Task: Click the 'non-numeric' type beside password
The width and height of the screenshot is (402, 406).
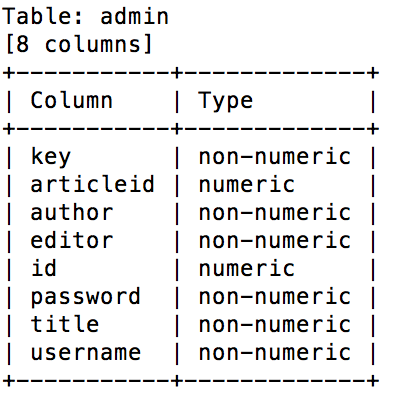Action: click(x=275, y=297)
